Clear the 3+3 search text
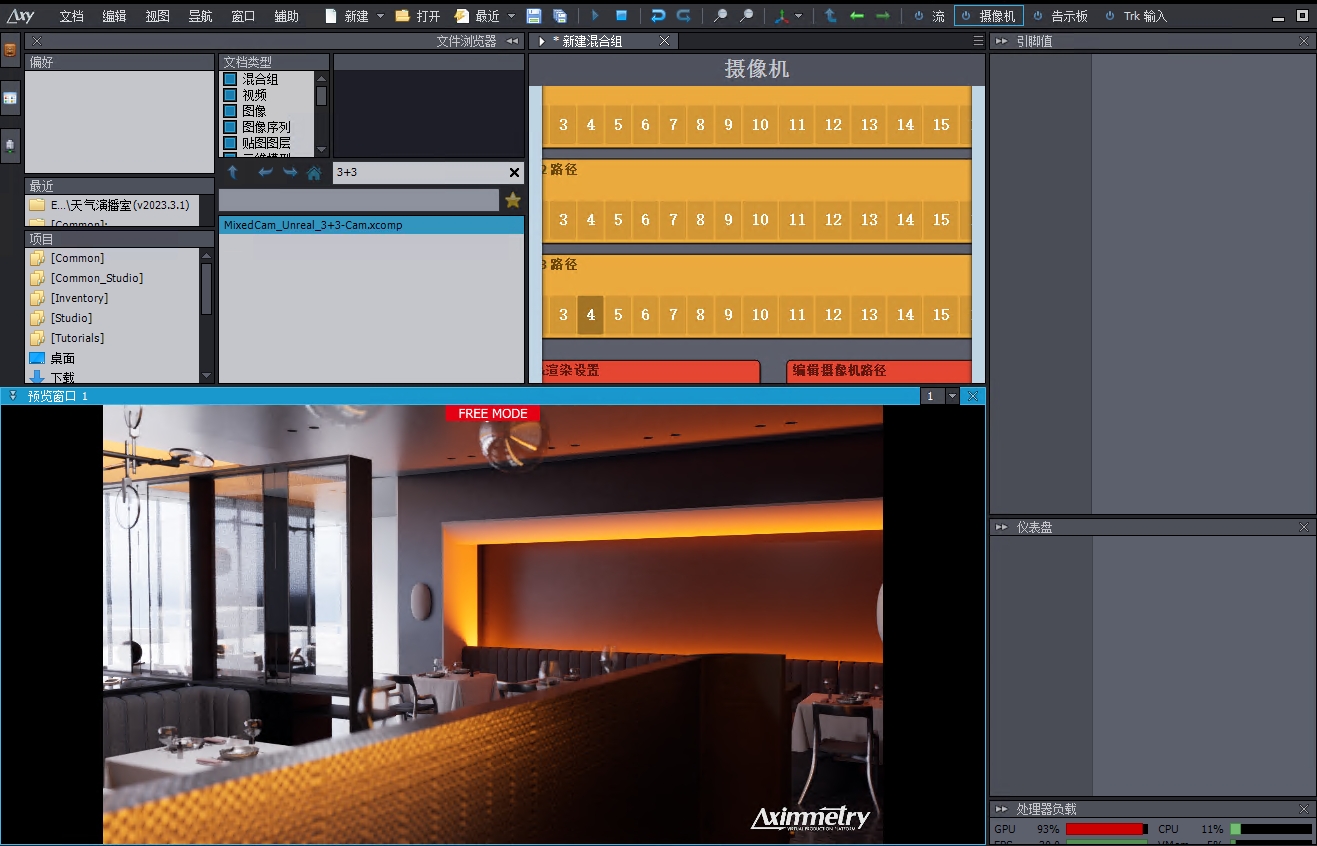 pos(514,172)
